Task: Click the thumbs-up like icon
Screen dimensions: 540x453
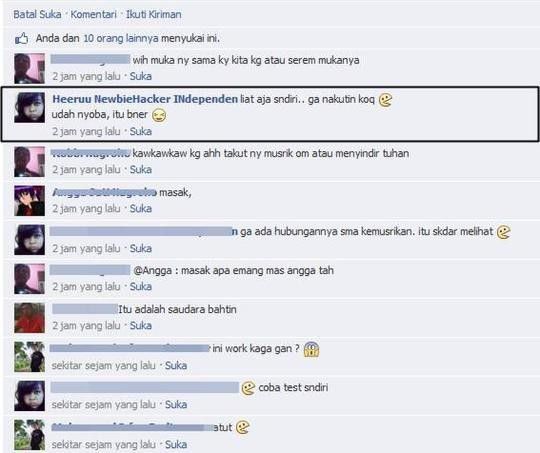Action: 21,39
